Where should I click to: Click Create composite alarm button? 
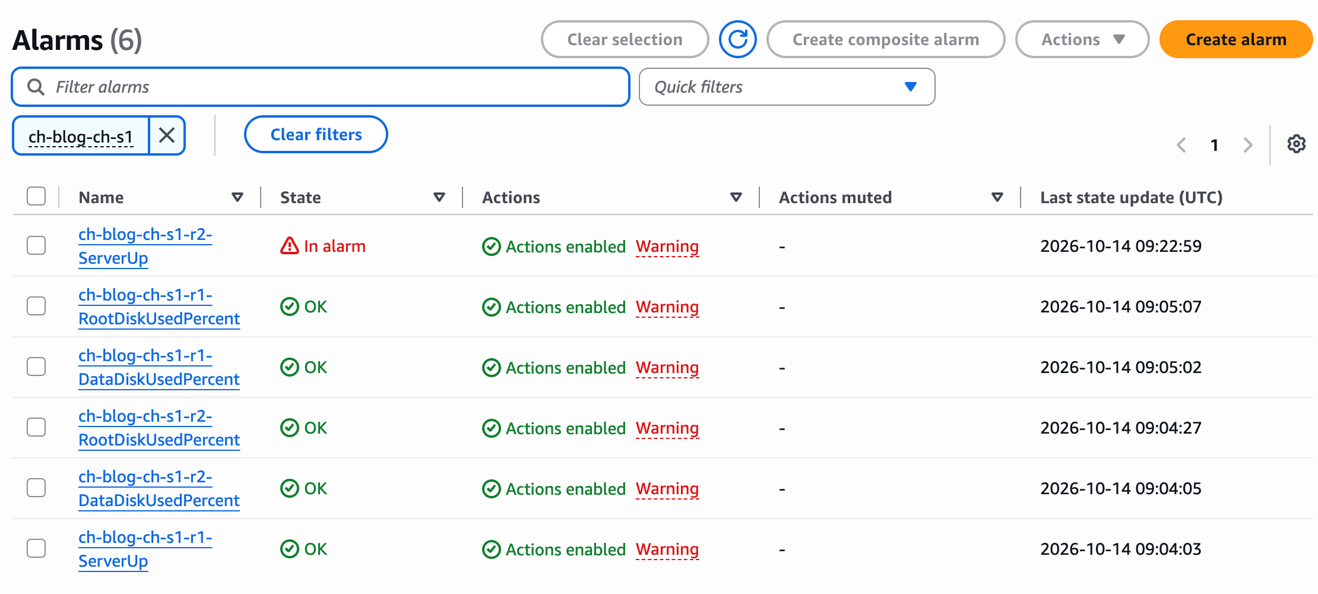click(x=886, y=39)
